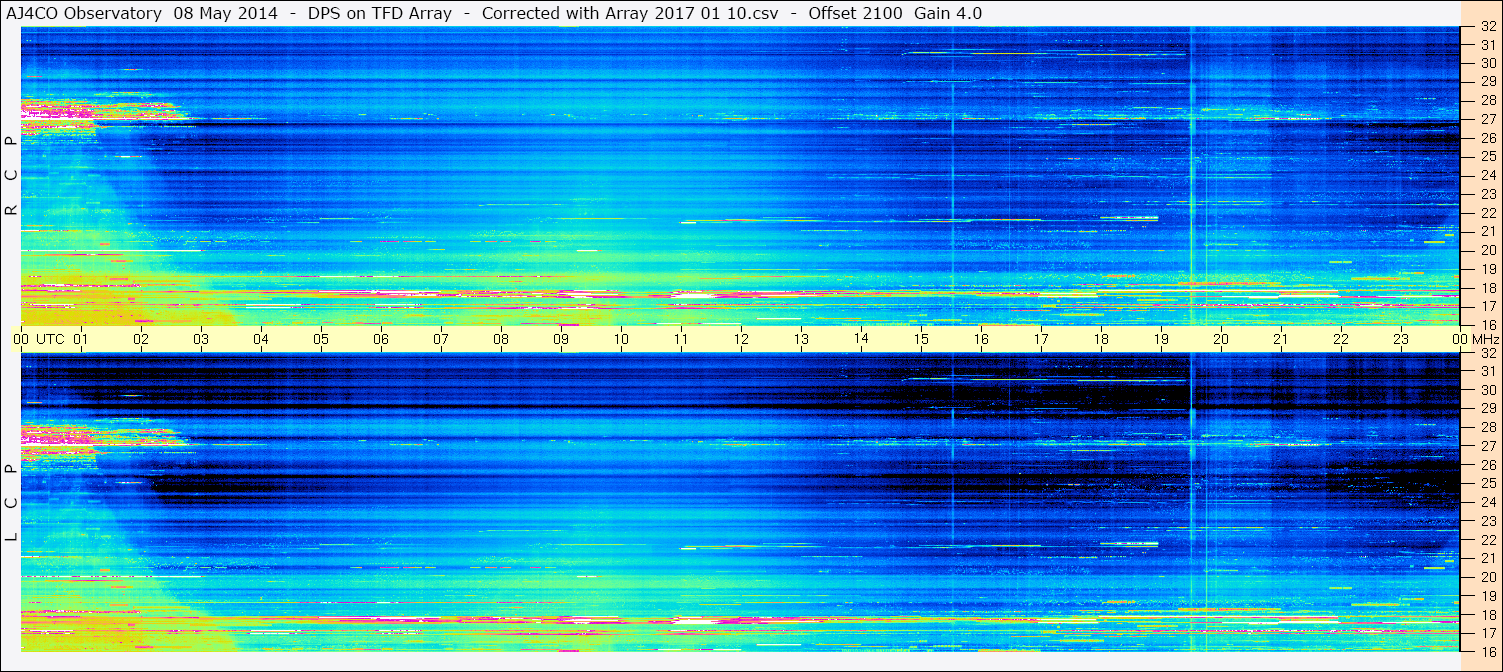Viewport: 1503px width, 672px height.
Task: Click the 09 hour mark on the time axis
Action: click(561, 339)
